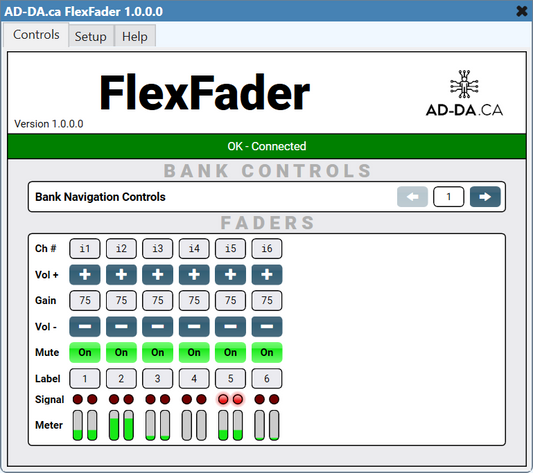Image resolution: width=533 pixels, height=473 pixels.
Task: Click the Label field reading 3
Action: pyautogui.click(x=157, y=378)
